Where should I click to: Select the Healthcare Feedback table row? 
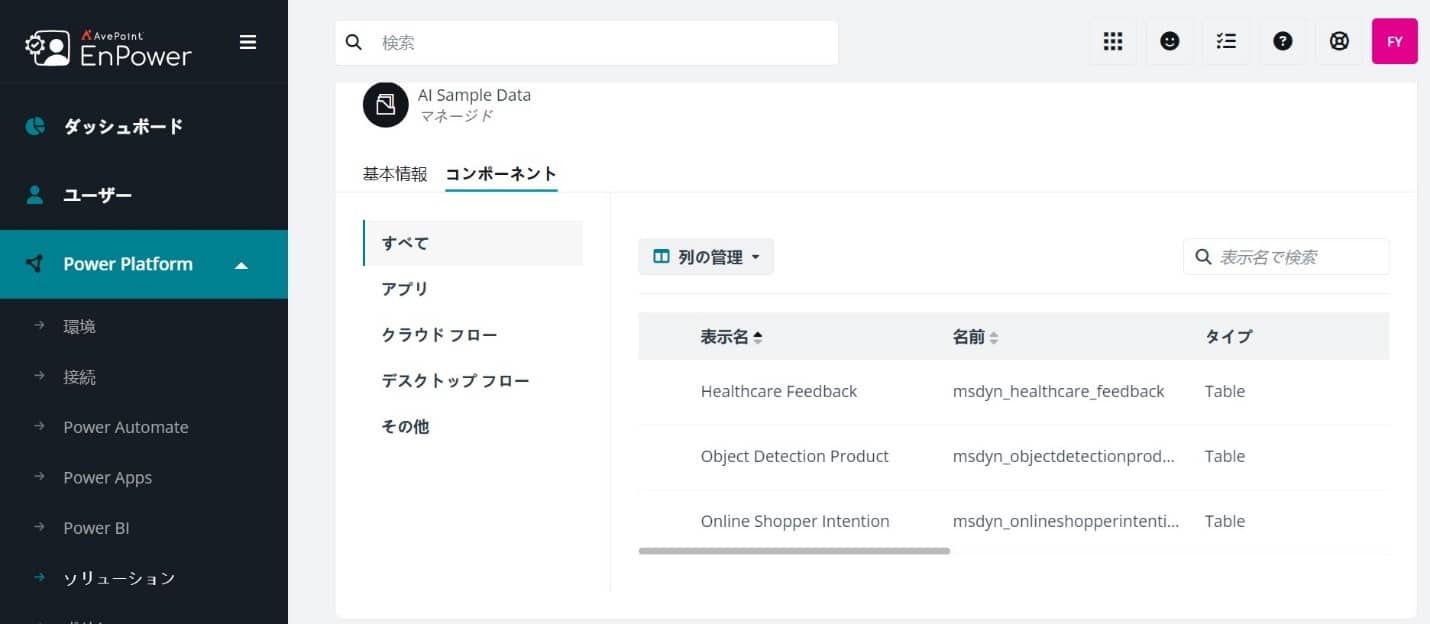(x=779, y=392)
